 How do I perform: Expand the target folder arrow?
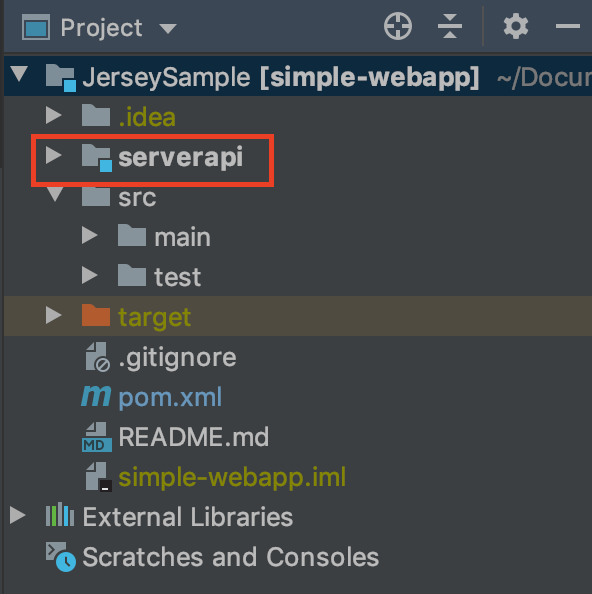53,315
